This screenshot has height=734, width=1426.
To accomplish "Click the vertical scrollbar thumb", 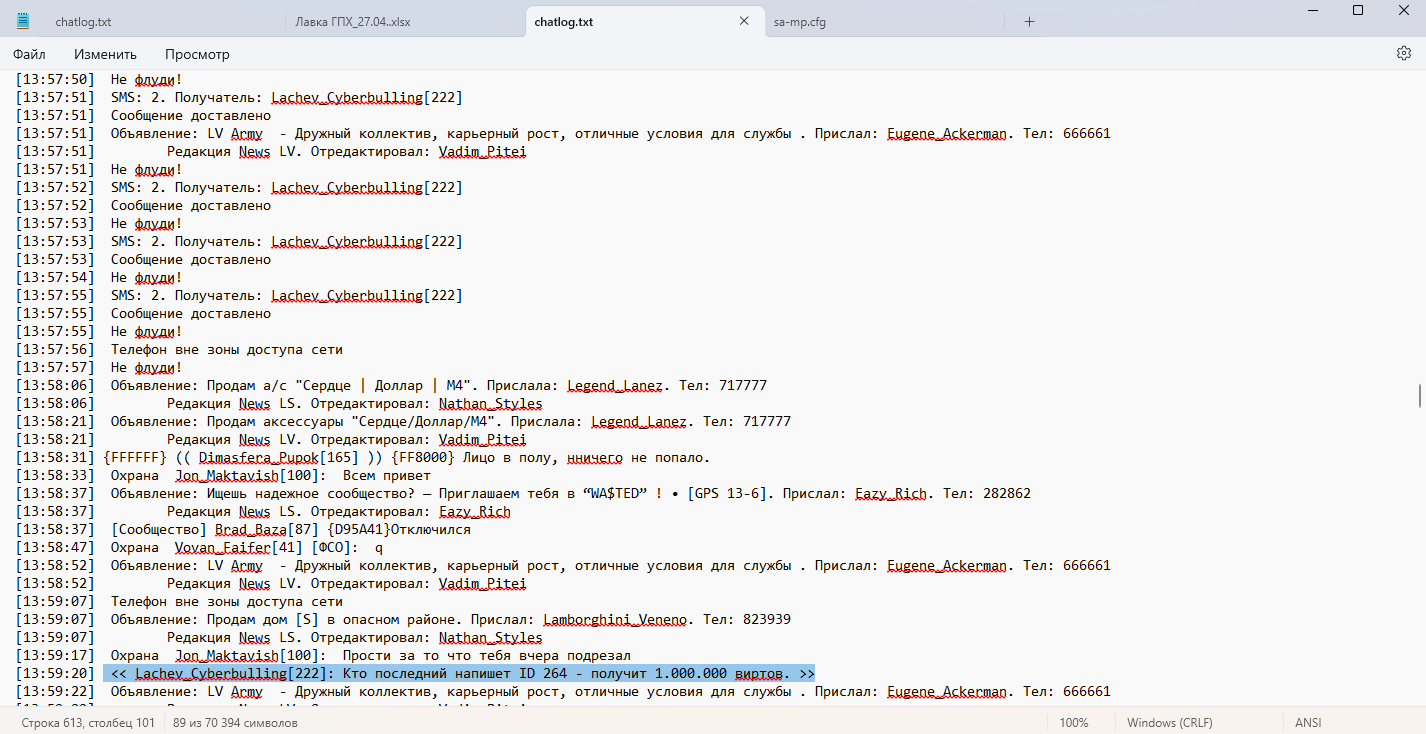I will (1420, 396).
